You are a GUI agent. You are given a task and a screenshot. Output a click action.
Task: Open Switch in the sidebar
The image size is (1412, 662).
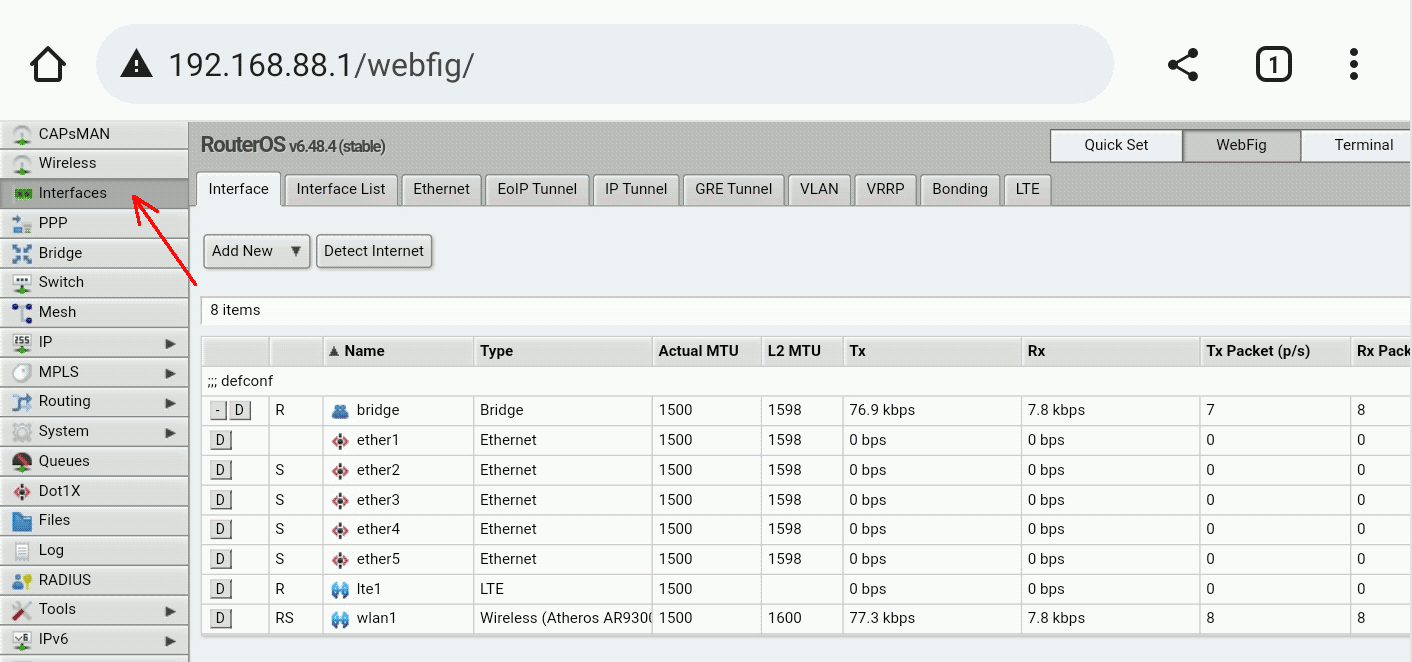click(94, 282)
